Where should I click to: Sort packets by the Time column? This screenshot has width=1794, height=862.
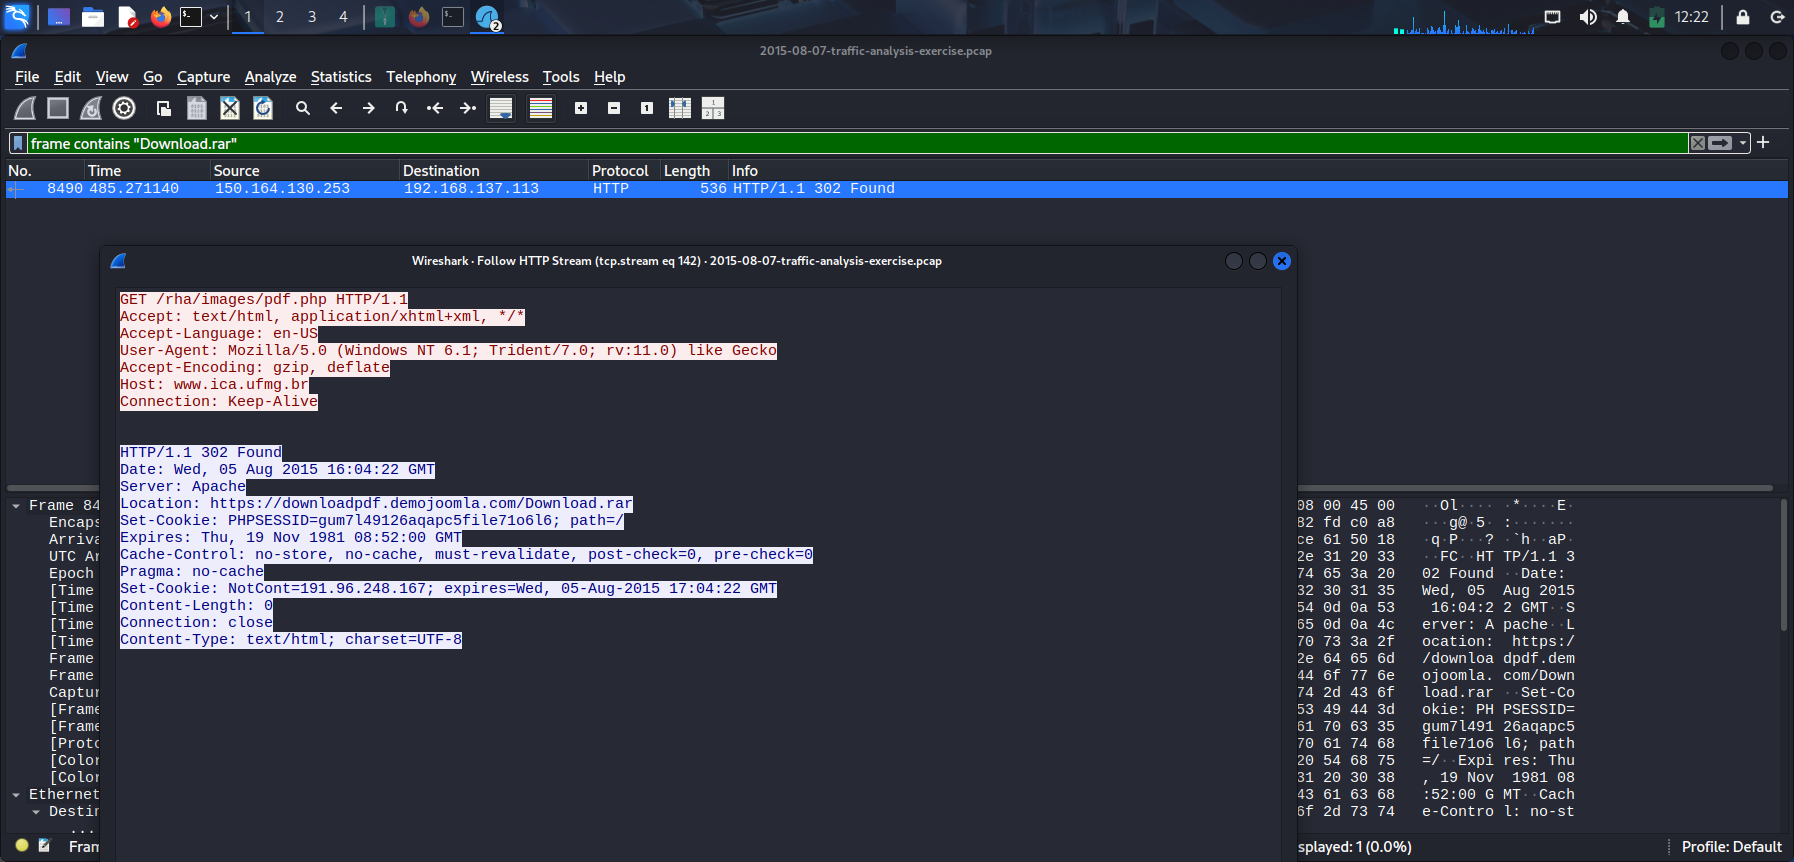[147, 171]
